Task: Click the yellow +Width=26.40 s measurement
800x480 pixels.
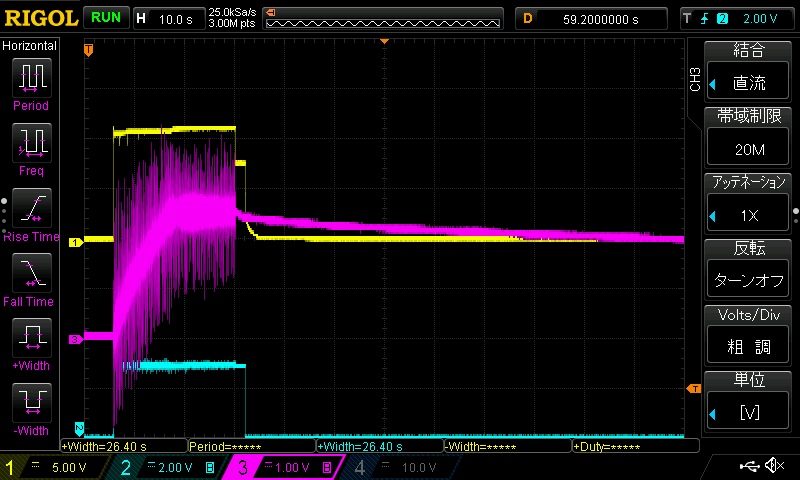Action: [x=124, y=446]
